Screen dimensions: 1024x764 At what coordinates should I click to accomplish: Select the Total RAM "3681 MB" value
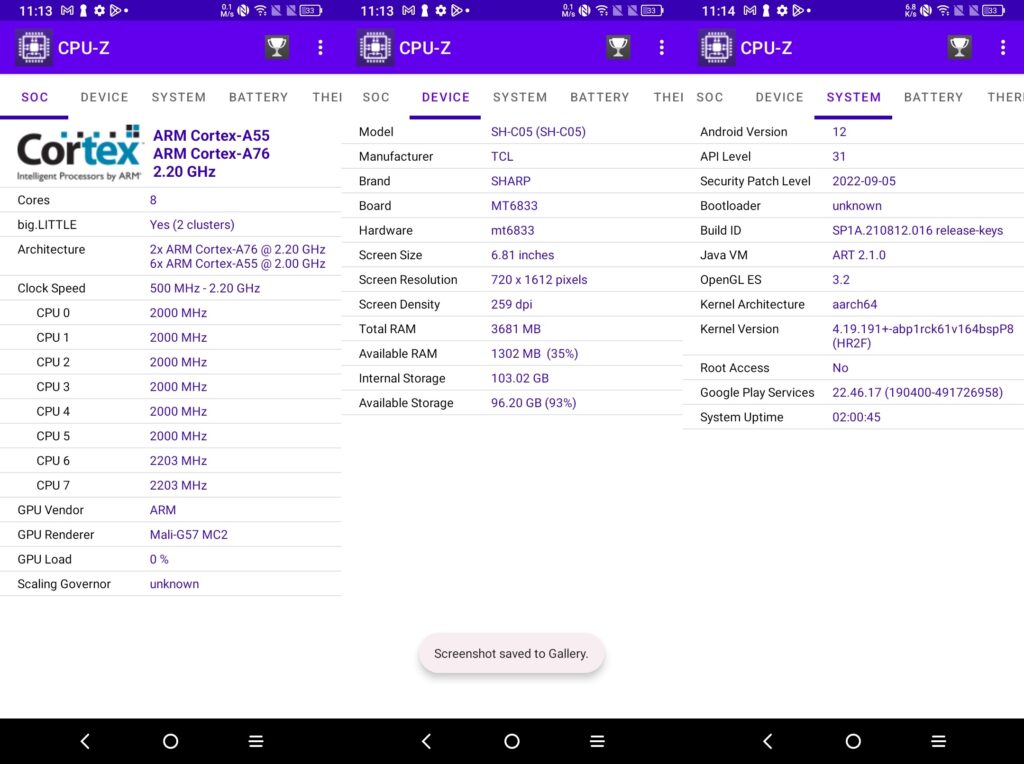pyautogui.click(x=516, y=328)
